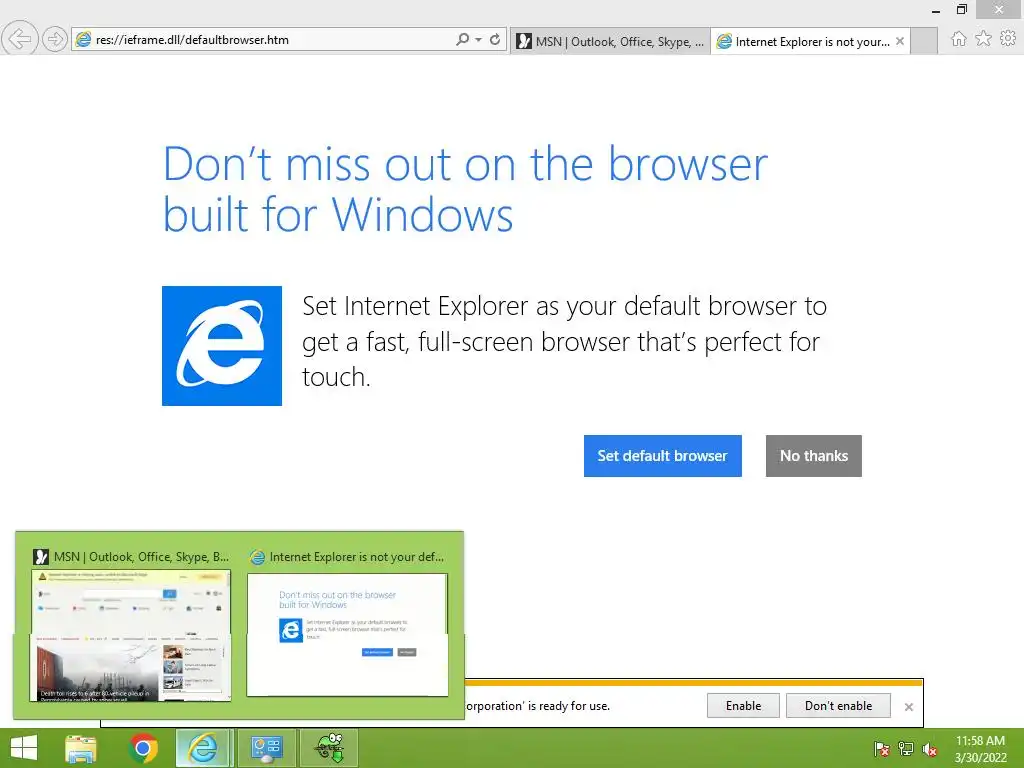The width and height of the screenshot is (1024, 768).
Task: Dismiss the add-on notification bar
Action: point(908,707)
